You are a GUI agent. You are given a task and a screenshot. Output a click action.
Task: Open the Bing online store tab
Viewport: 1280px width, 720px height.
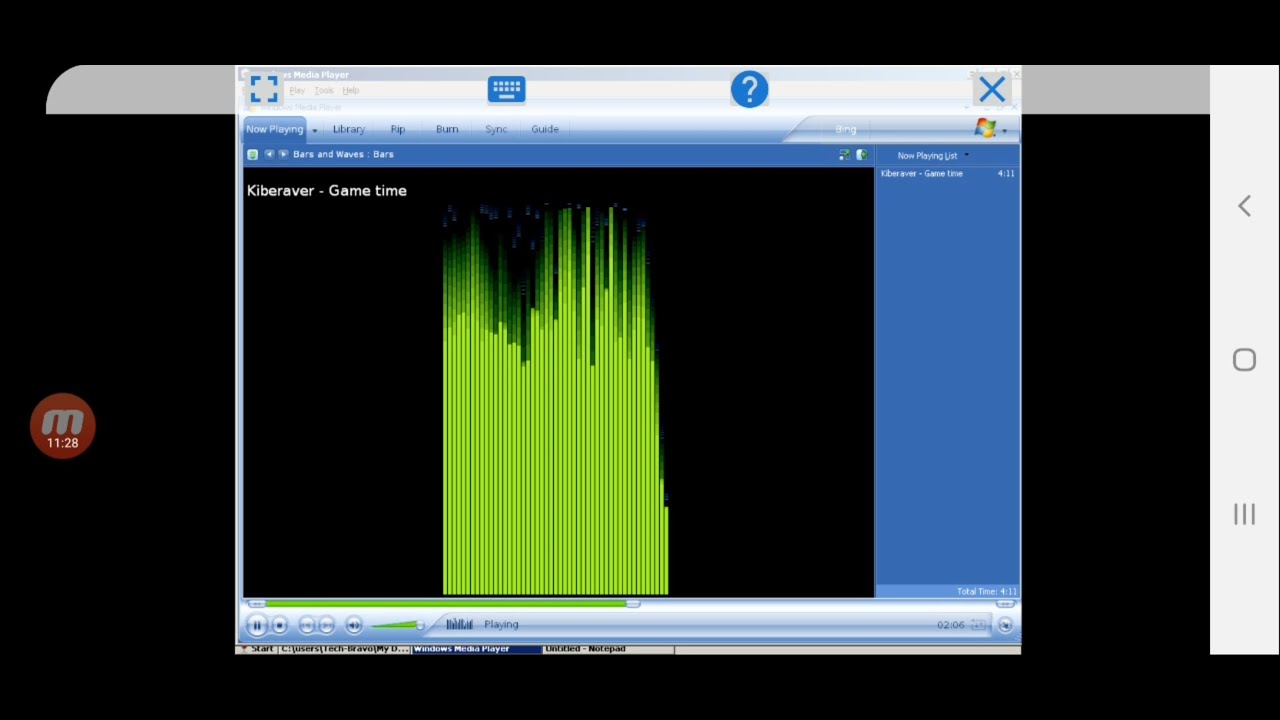(x=846, y=129)
